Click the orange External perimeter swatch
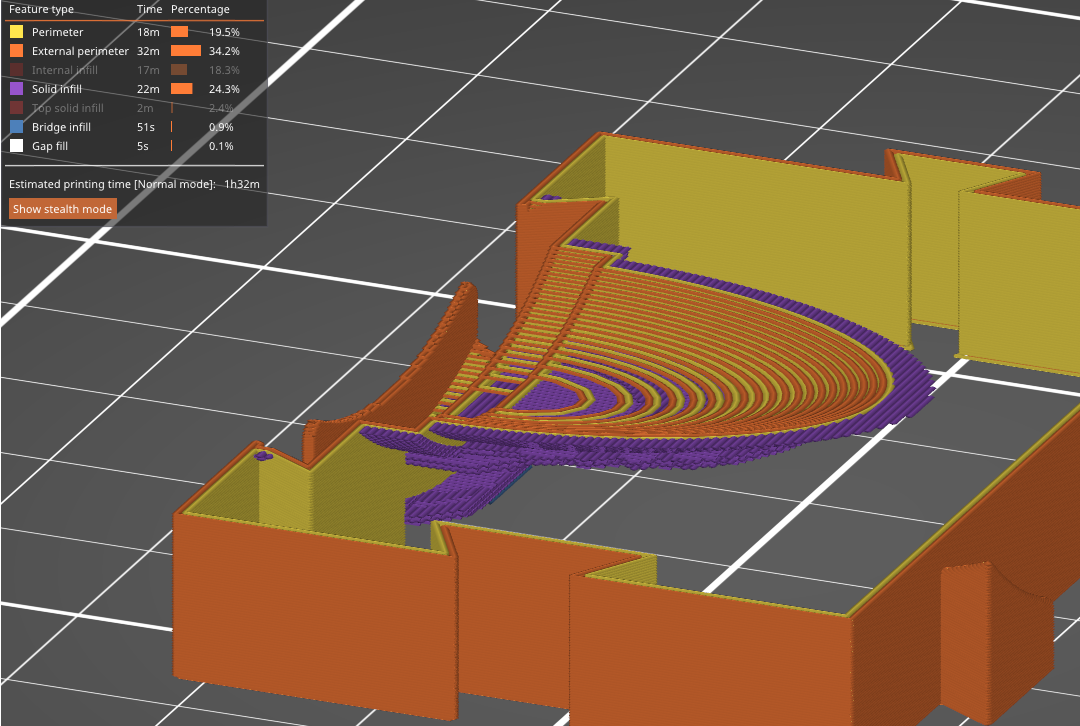Image resolution: width=1080 pixels, height=726 pixels. (17, 51)
